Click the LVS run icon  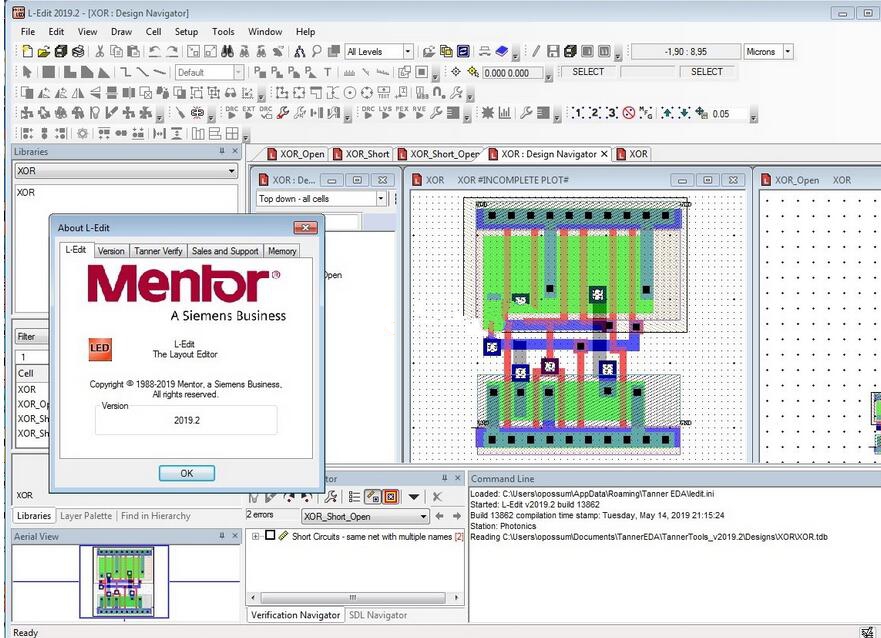click(x=385, y=113)
